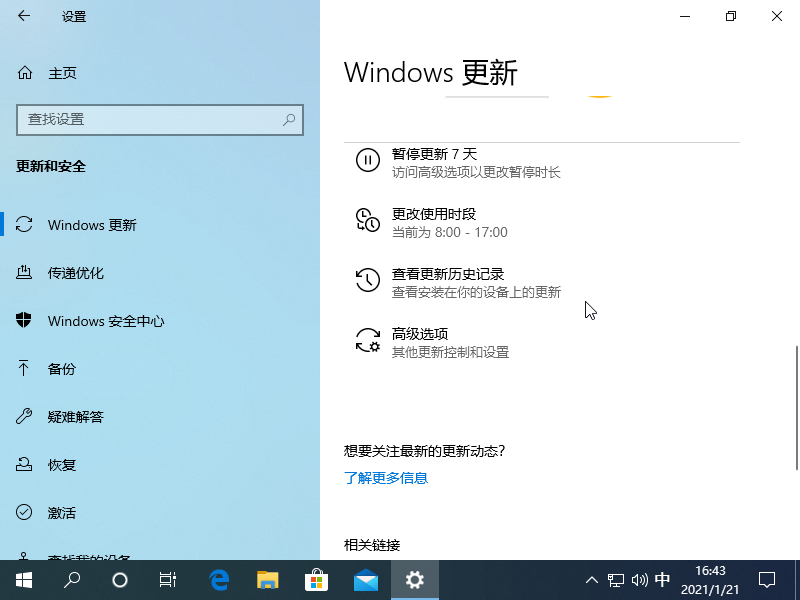The width and height of the screenshot is (800, 600).
Task: Switch input method with 中 indicator
Action: tap(662, 580)
